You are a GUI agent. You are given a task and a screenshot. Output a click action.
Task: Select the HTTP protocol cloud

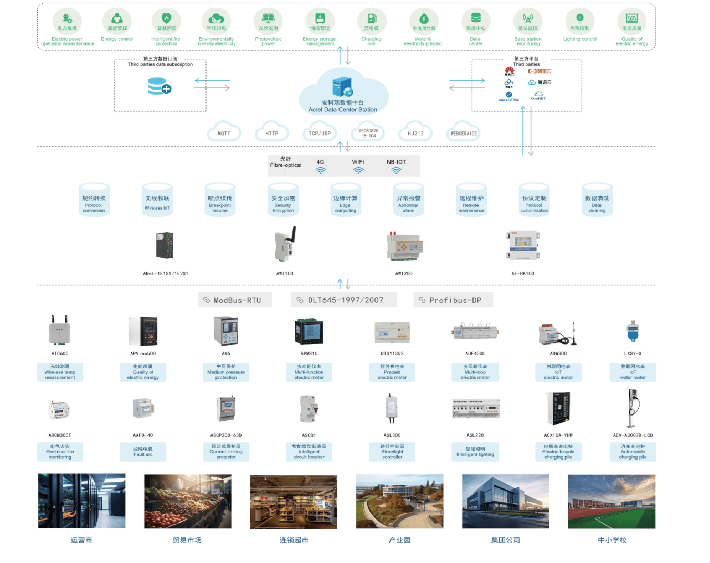272,132
